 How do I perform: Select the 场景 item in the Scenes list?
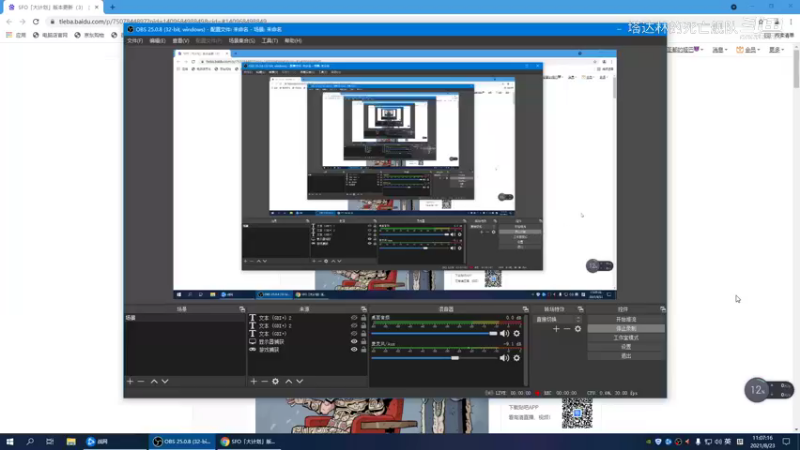coord(185,318)
